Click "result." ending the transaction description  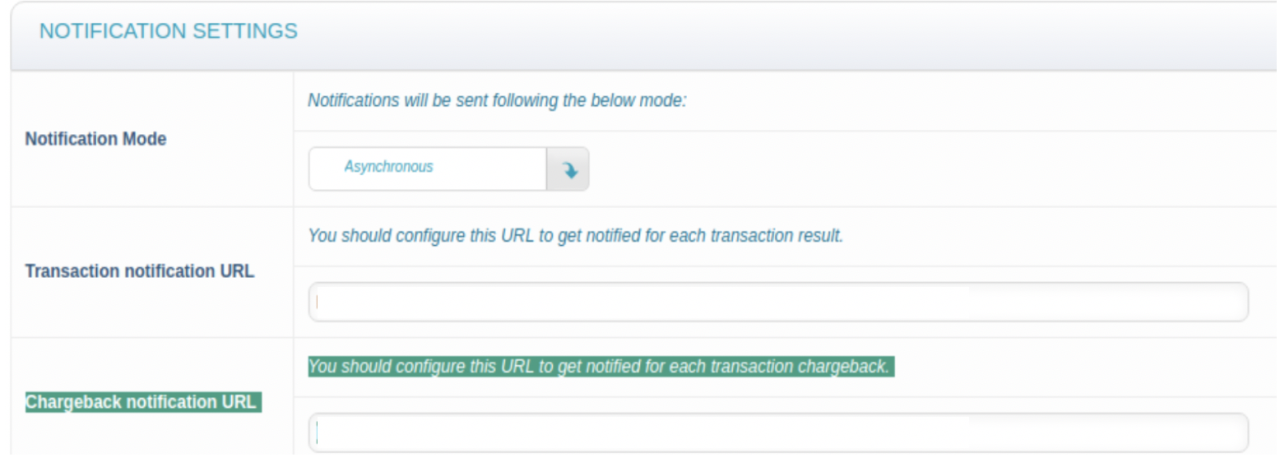822,236
